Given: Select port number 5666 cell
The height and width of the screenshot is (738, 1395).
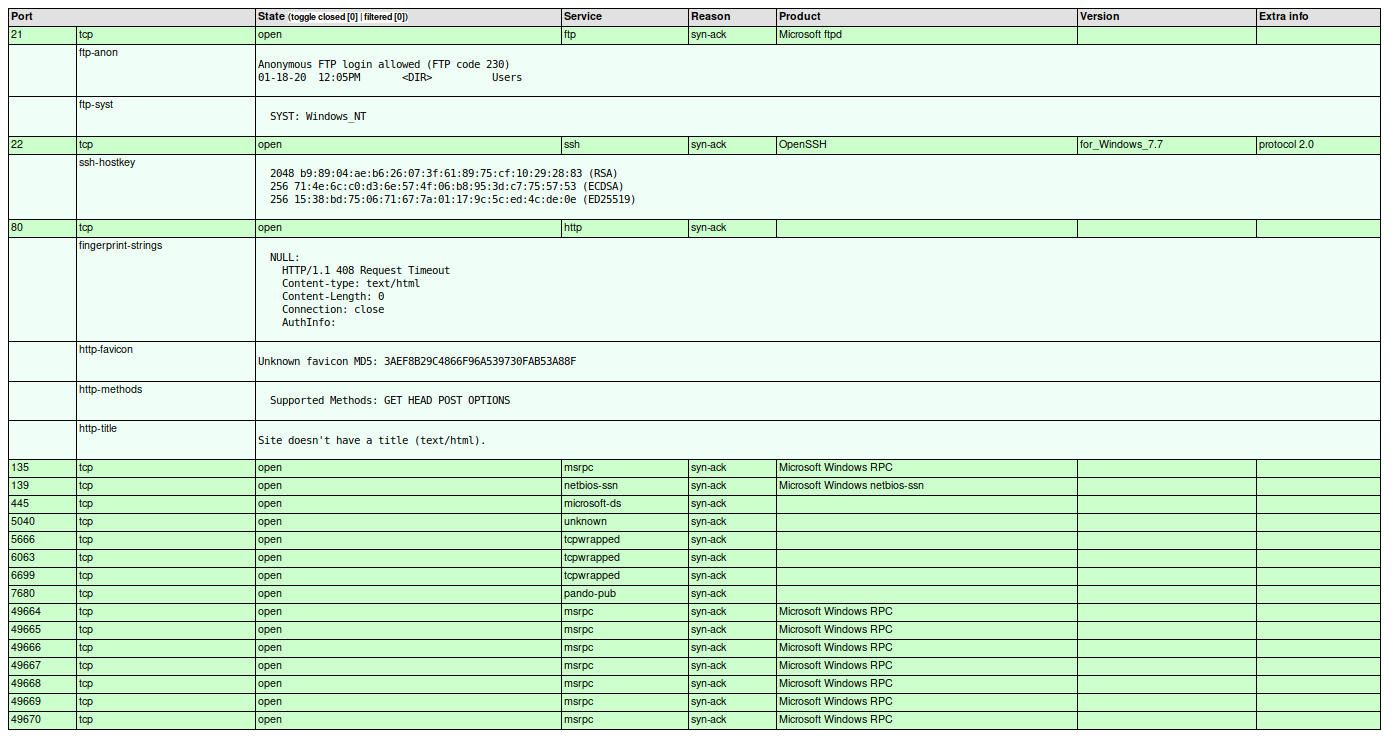Looking at the screenshot, I should 42,540.
